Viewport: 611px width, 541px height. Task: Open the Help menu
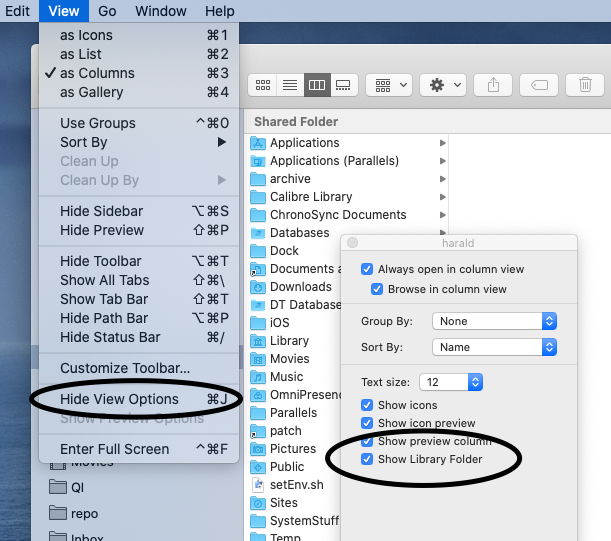point(220,11)
